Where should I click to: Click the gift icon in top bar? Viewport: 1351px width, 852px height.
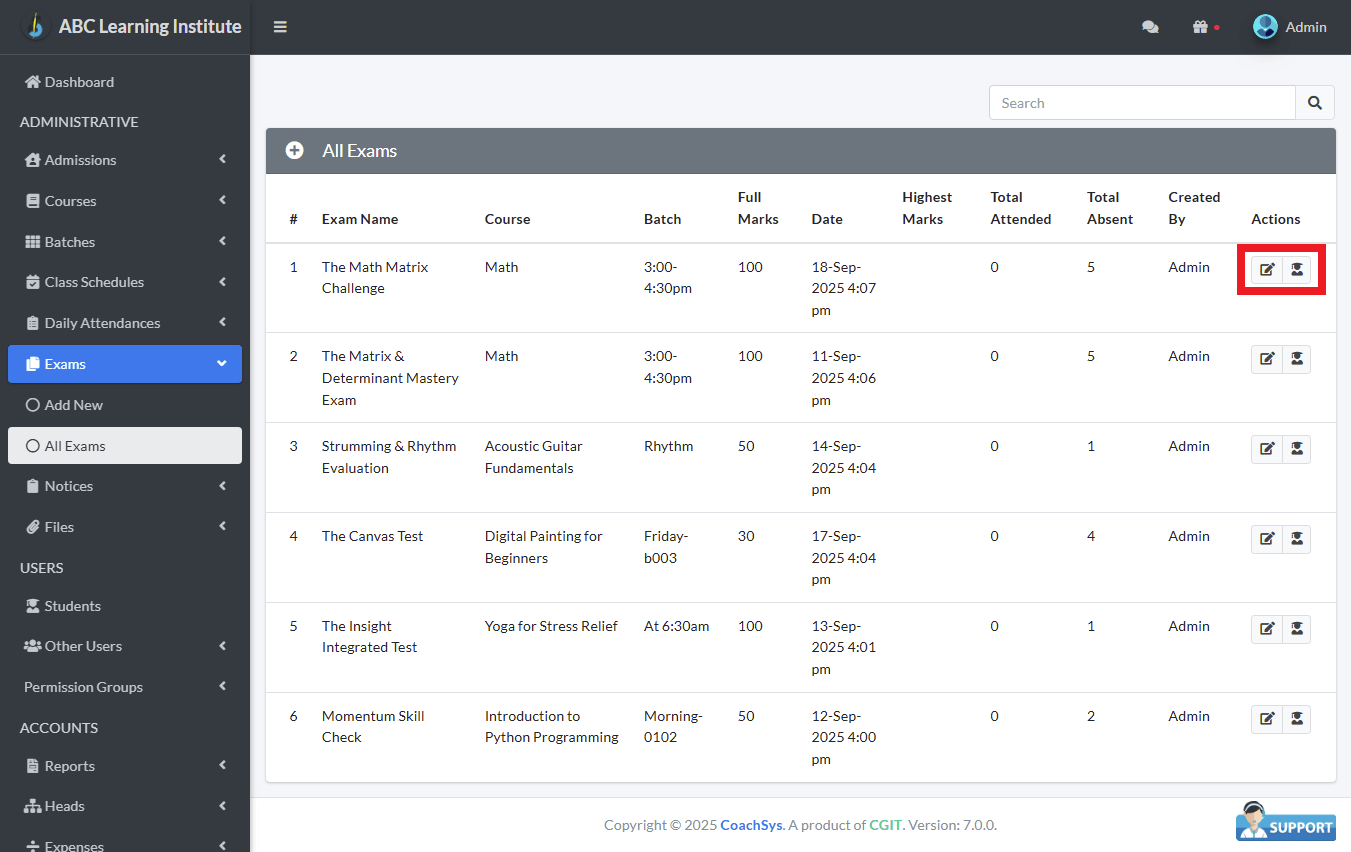(x=1201, y=27)
